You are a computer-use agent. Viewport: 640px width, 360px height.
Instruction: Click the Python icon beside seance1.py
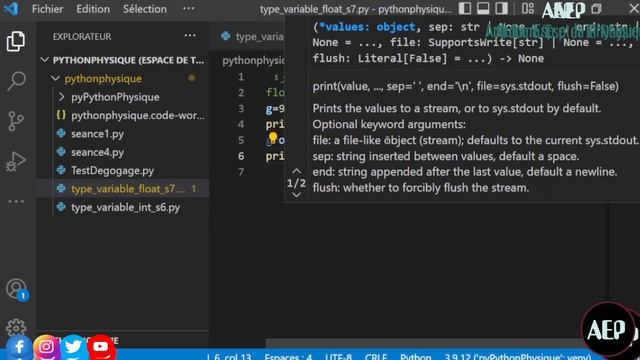coord(61,133)
